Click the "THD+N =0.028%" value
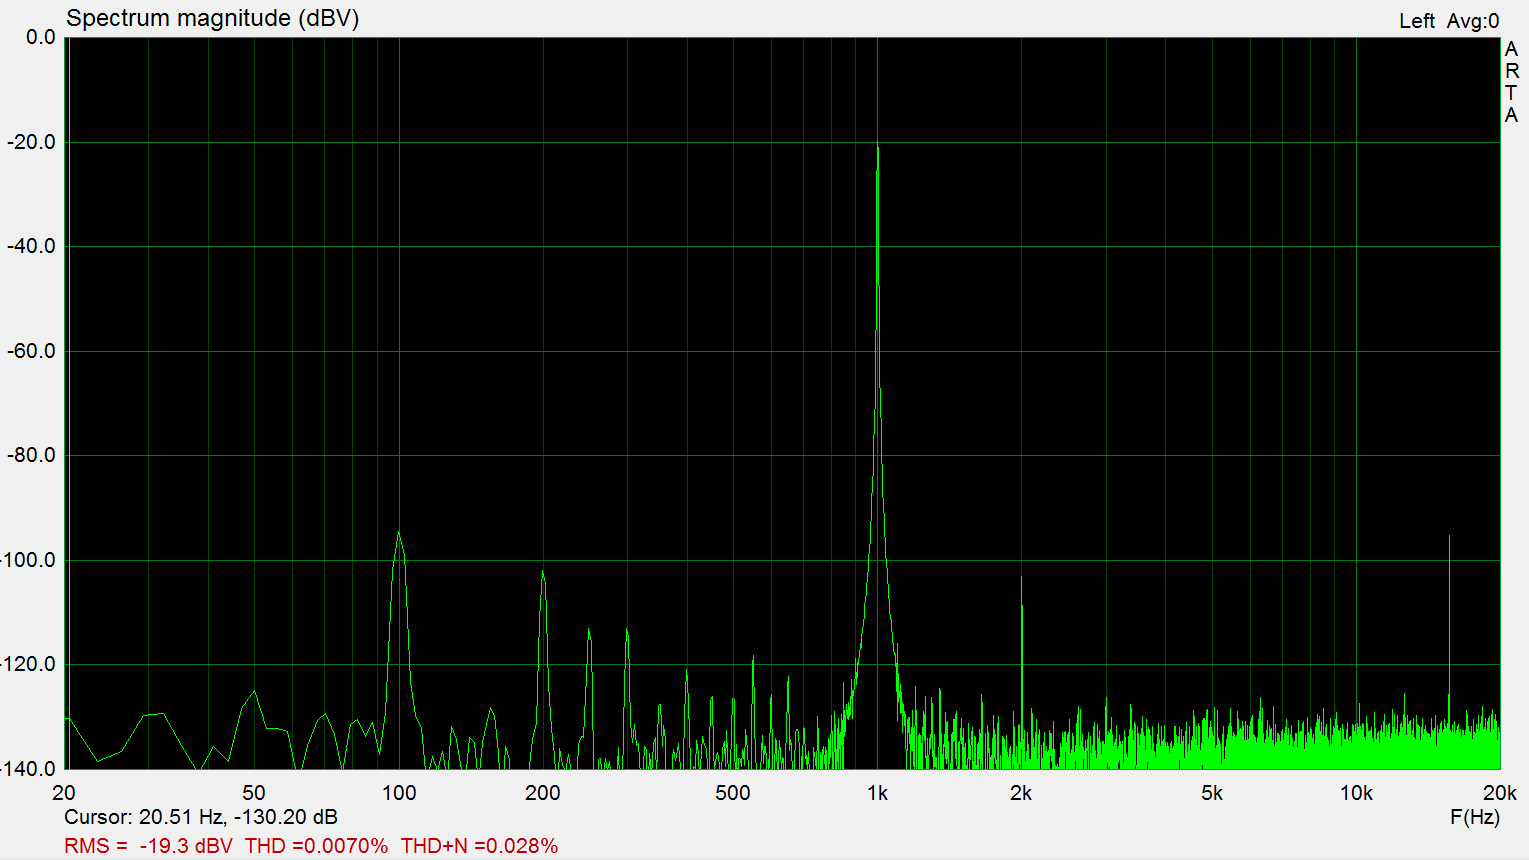Image resolution: width=1529 pixels, height=860 pixels. point(479,846)
